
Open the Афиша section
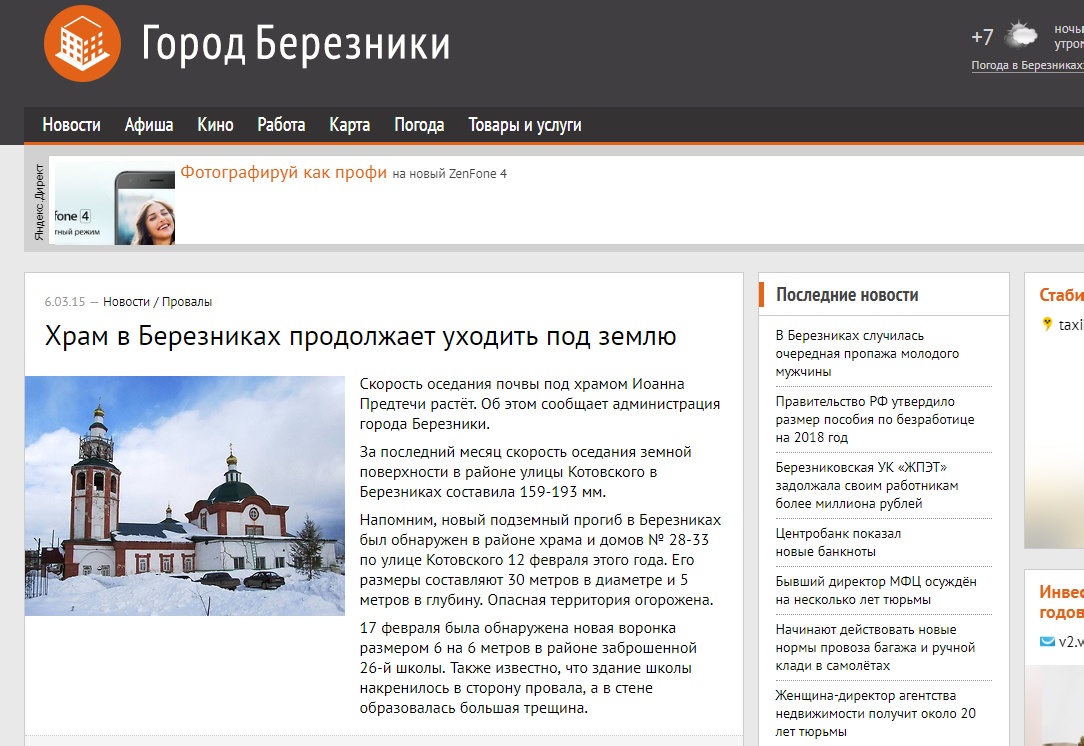(149, 125)
